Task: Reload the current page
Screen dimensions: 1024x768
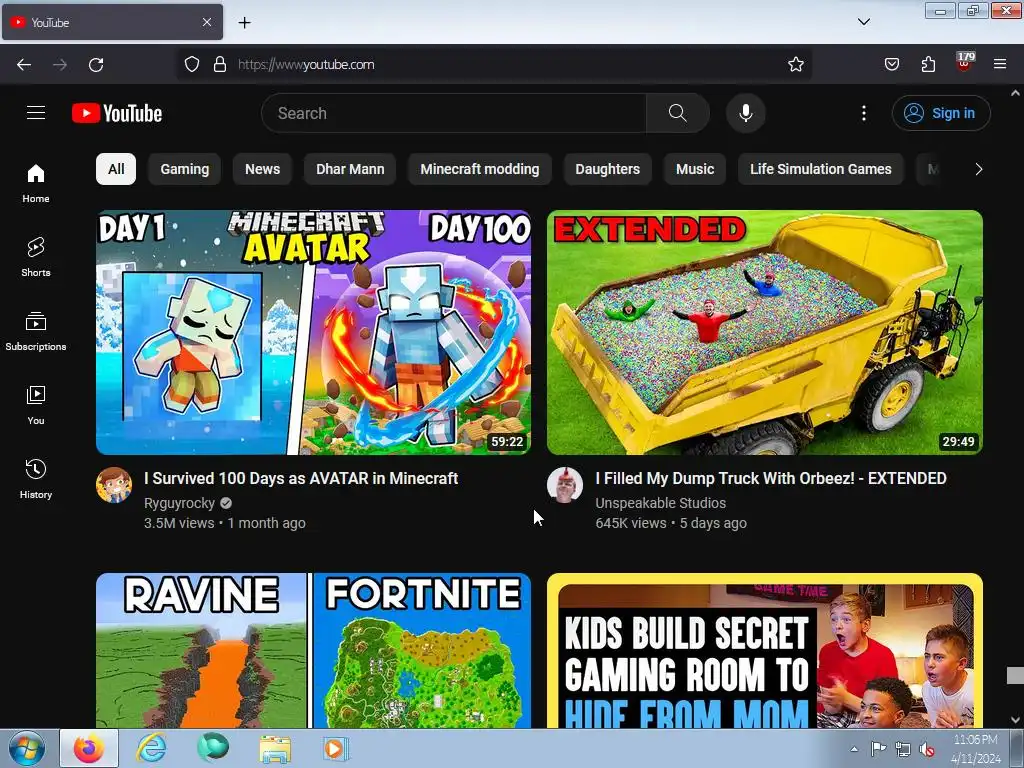Action: click(x=96, y=64)
